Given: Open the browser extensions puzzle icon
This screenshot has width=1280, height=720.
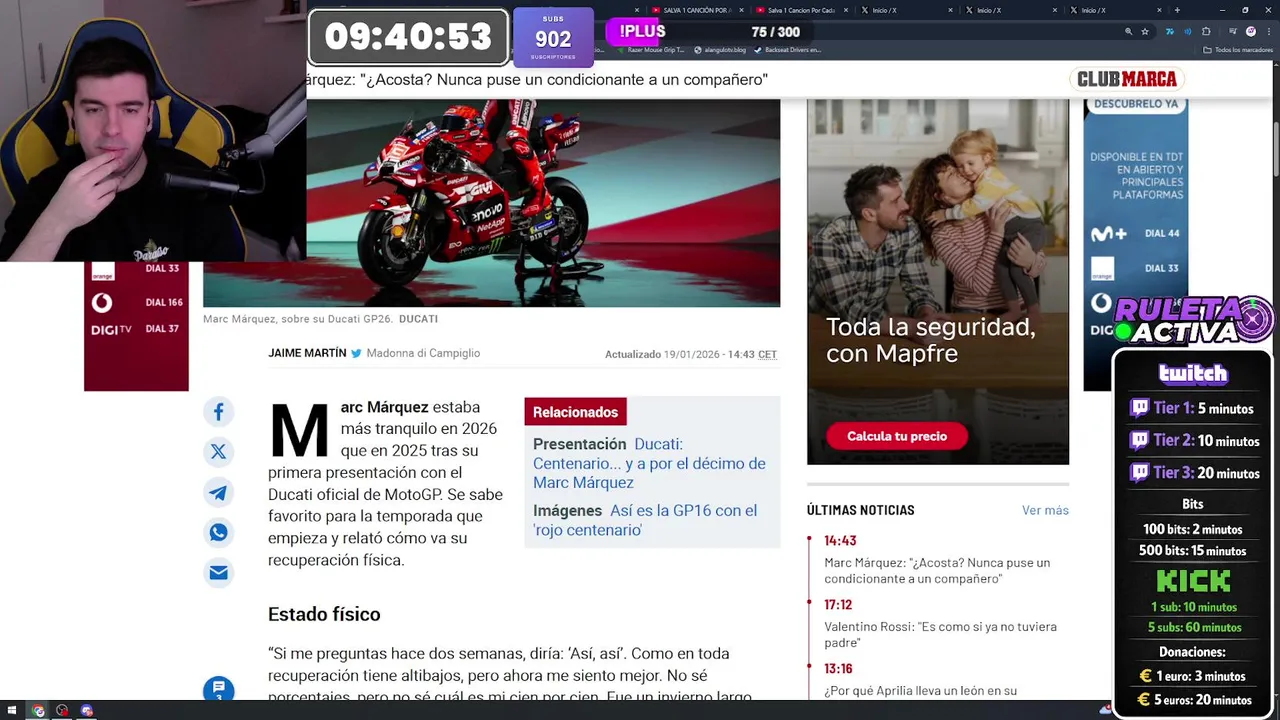Looking at the screenshot, I should coord(1206,32).
